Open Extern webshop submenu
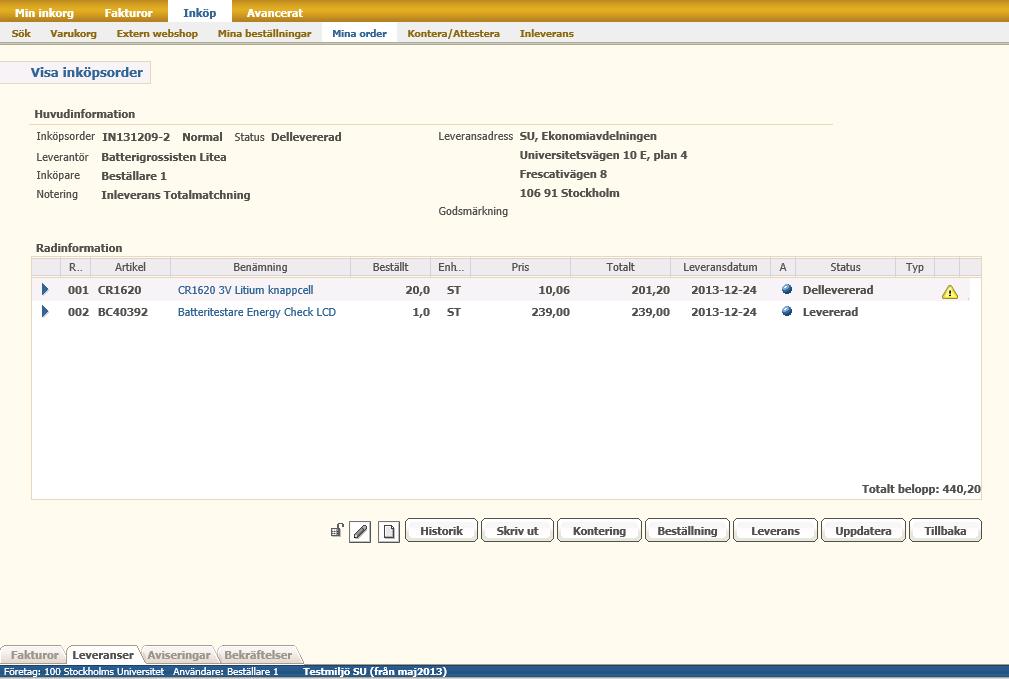 pyautogui.click(x=157, y=33)
